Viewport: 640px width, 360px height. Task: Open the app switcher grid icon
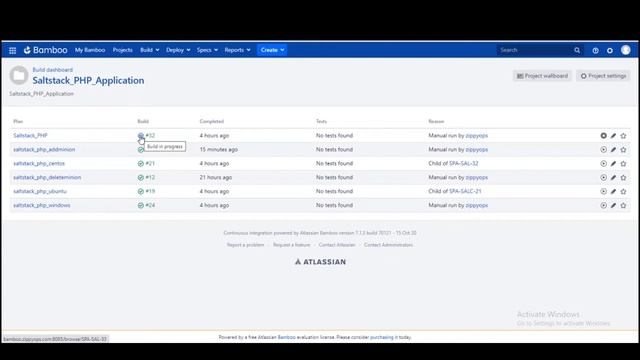[13, 50]
